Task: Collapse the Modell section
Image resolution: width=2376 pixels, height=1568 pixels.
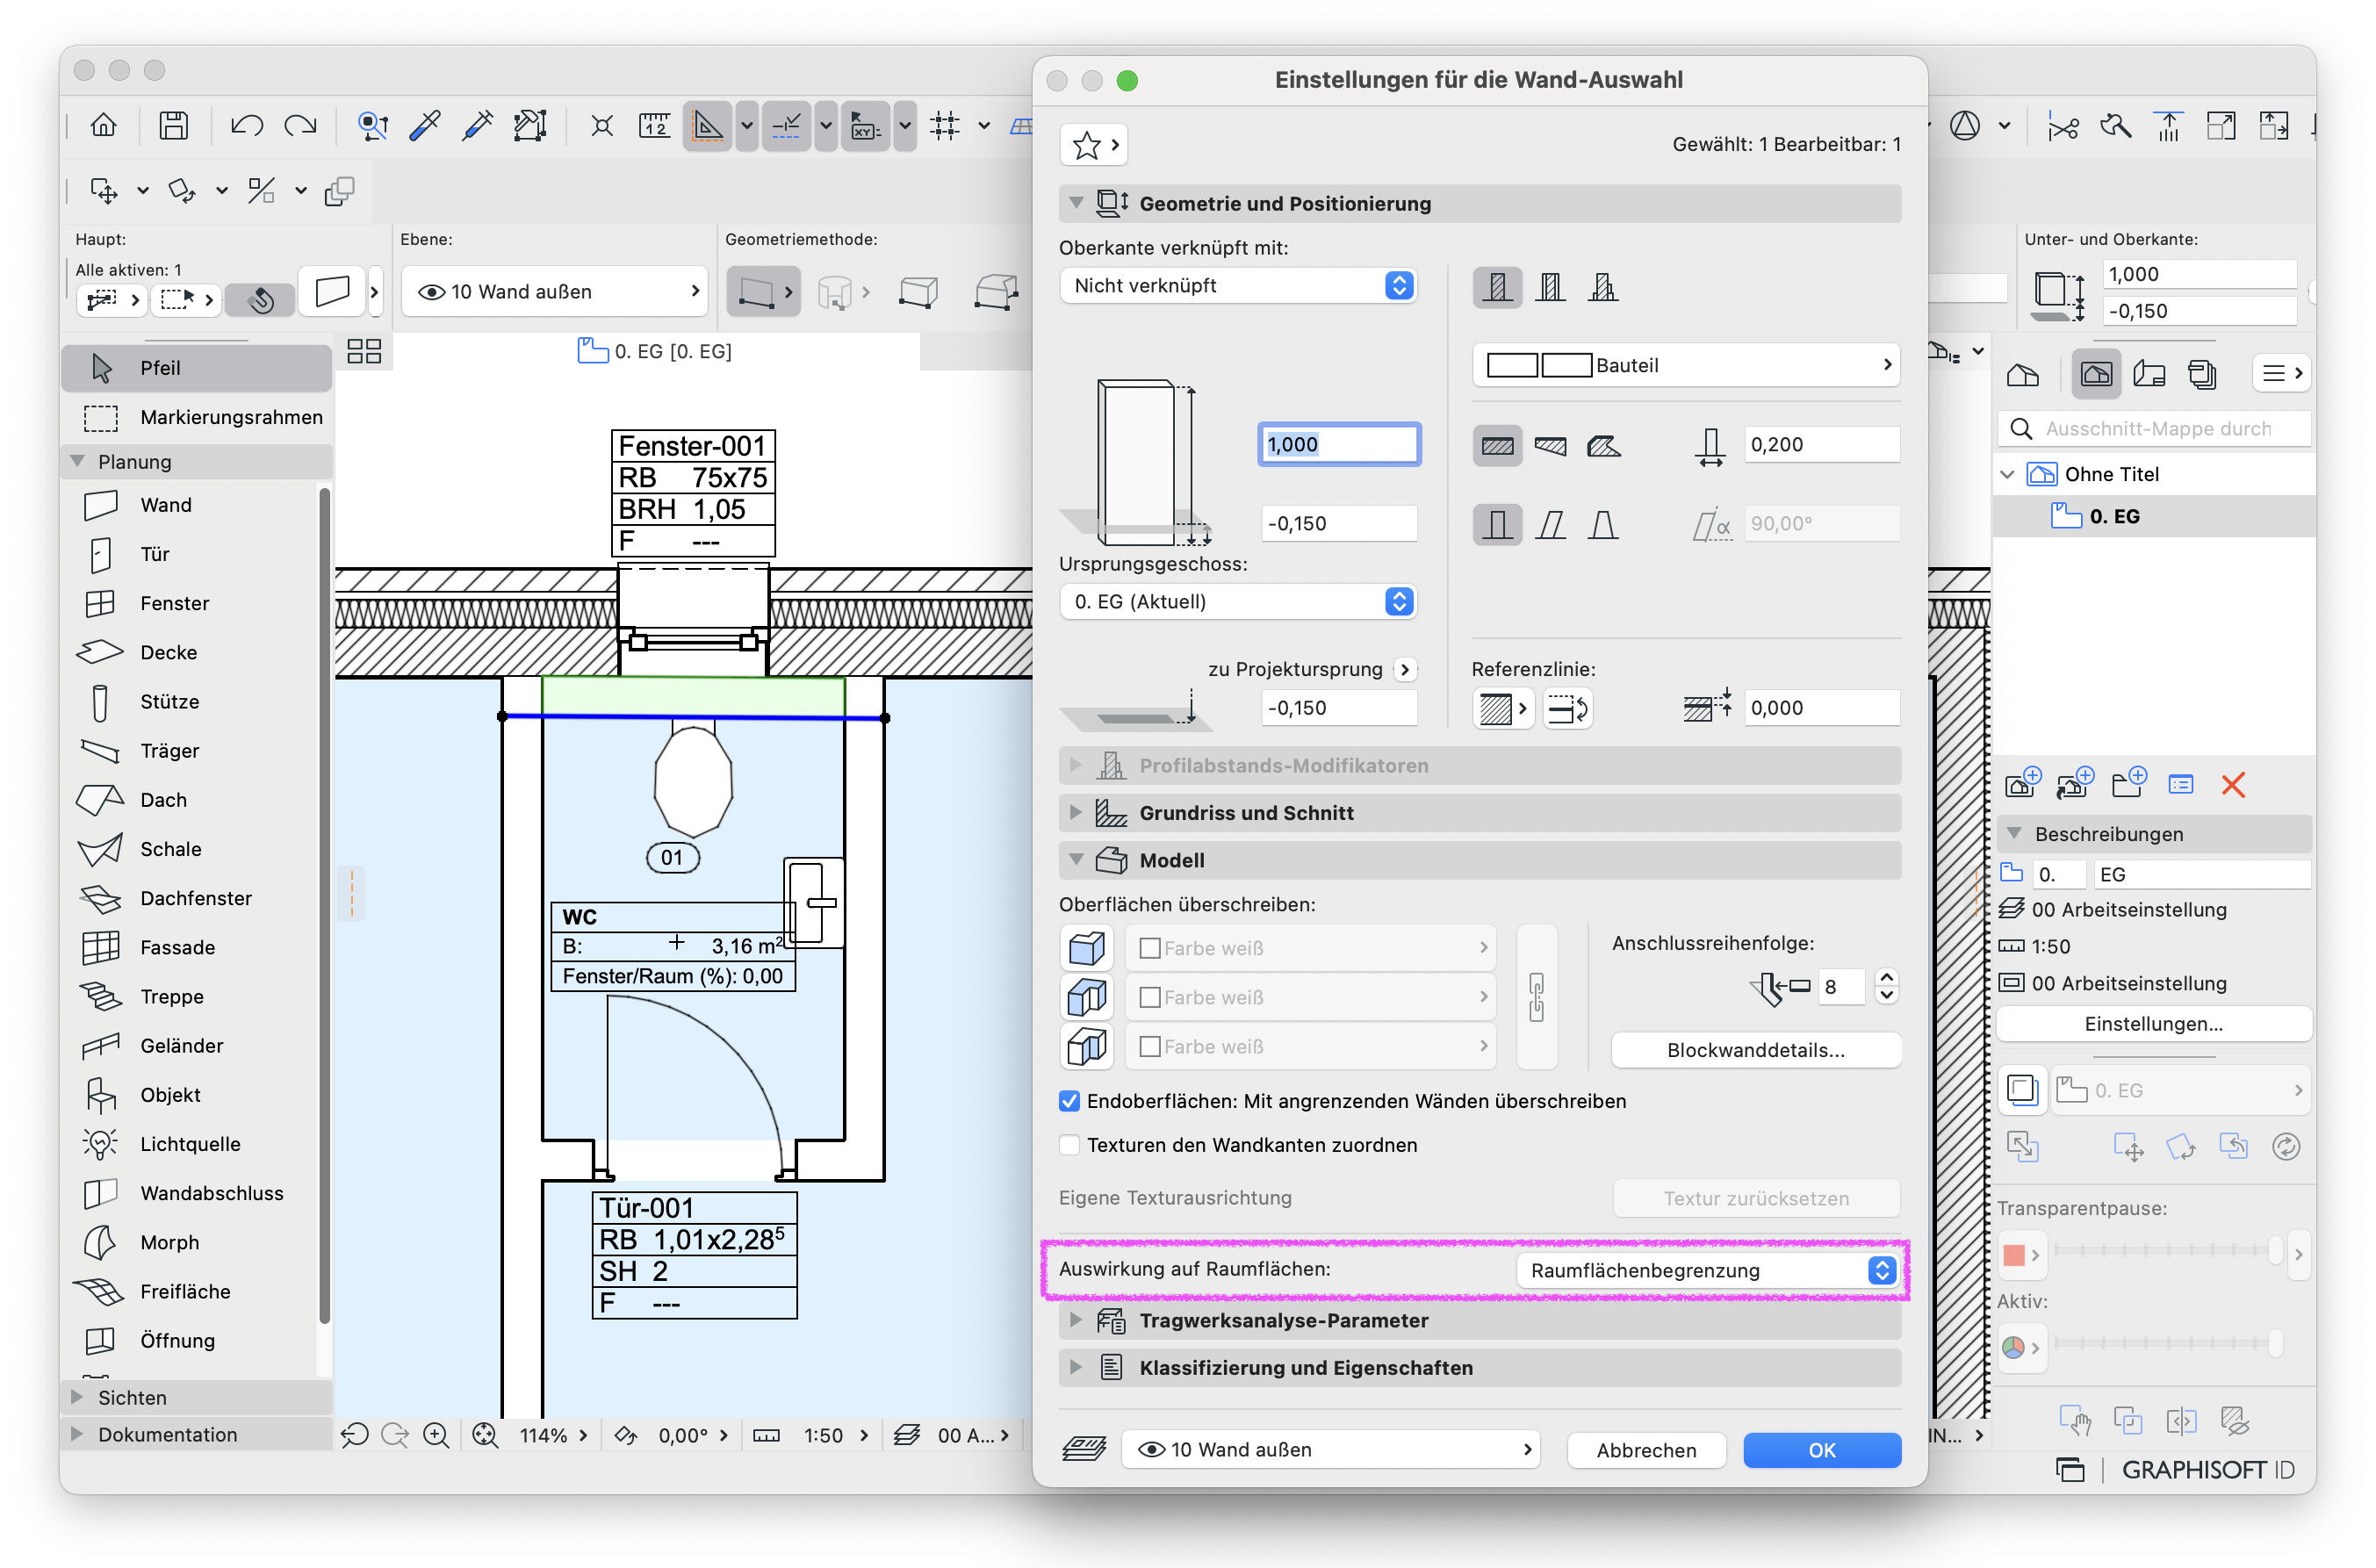Action: [1076, 859]
